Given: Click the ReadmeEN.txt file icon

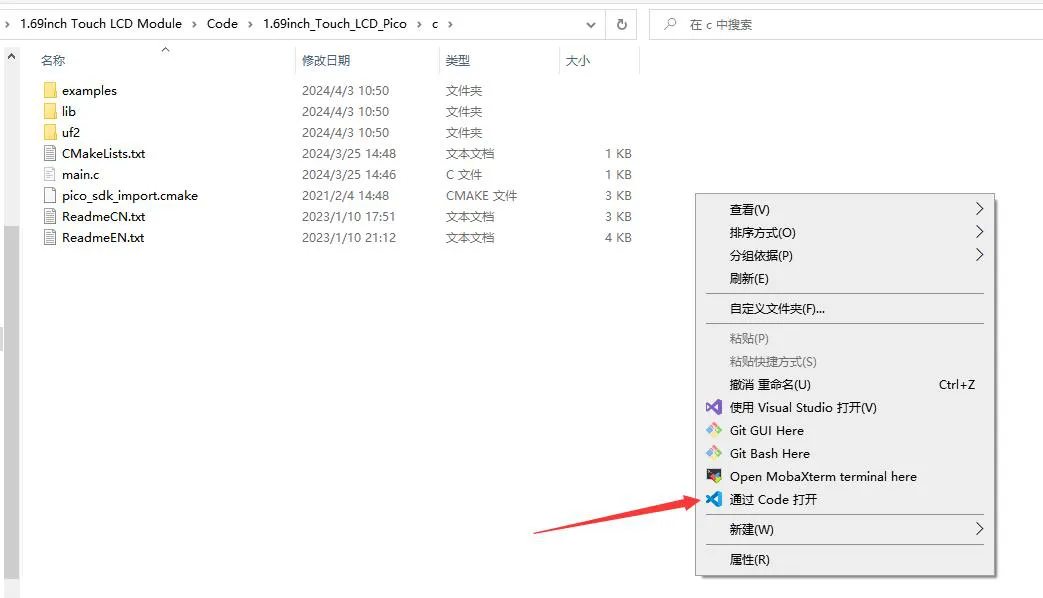Looking at the screenshot, I should pos(50,237).
